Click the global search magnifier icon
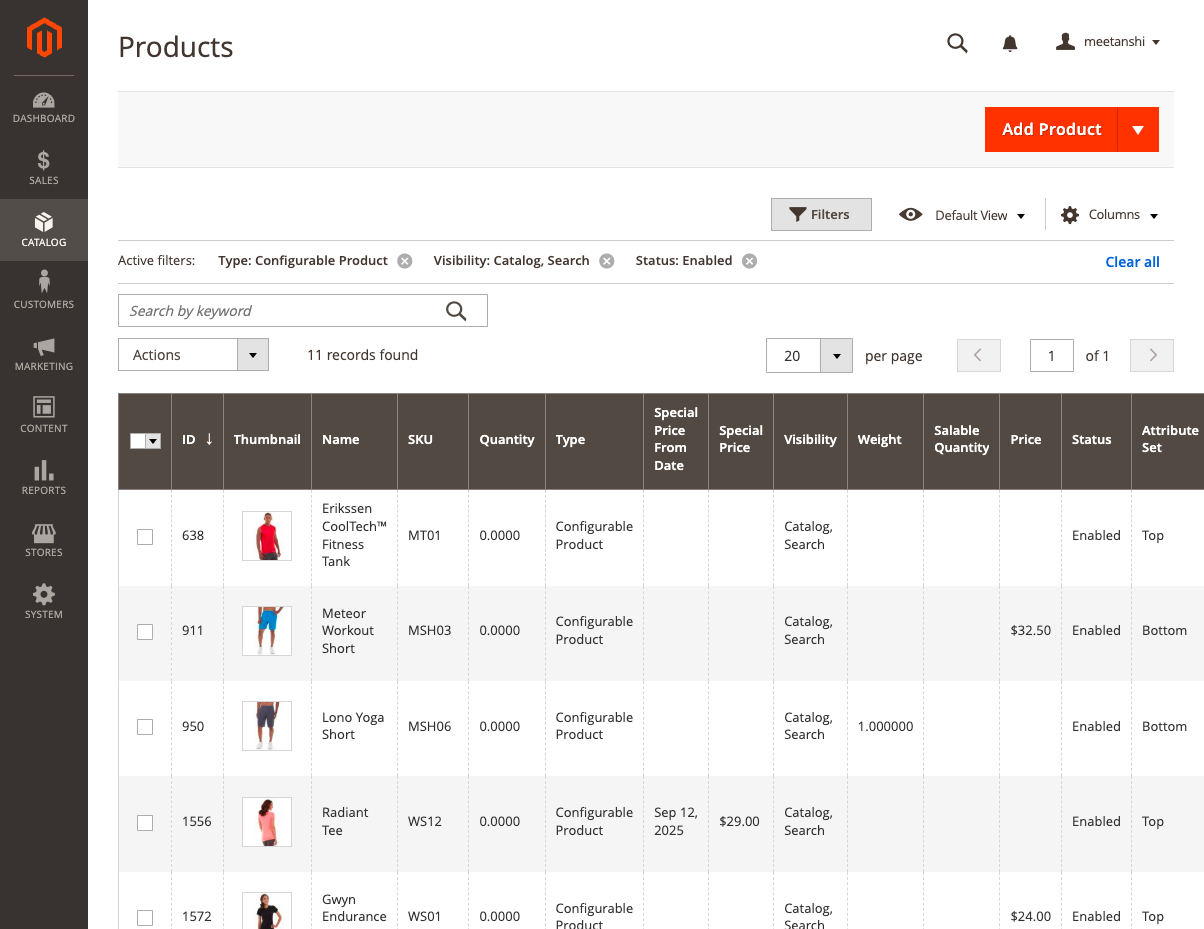1204x929 pixels. (x=957, y=43)
